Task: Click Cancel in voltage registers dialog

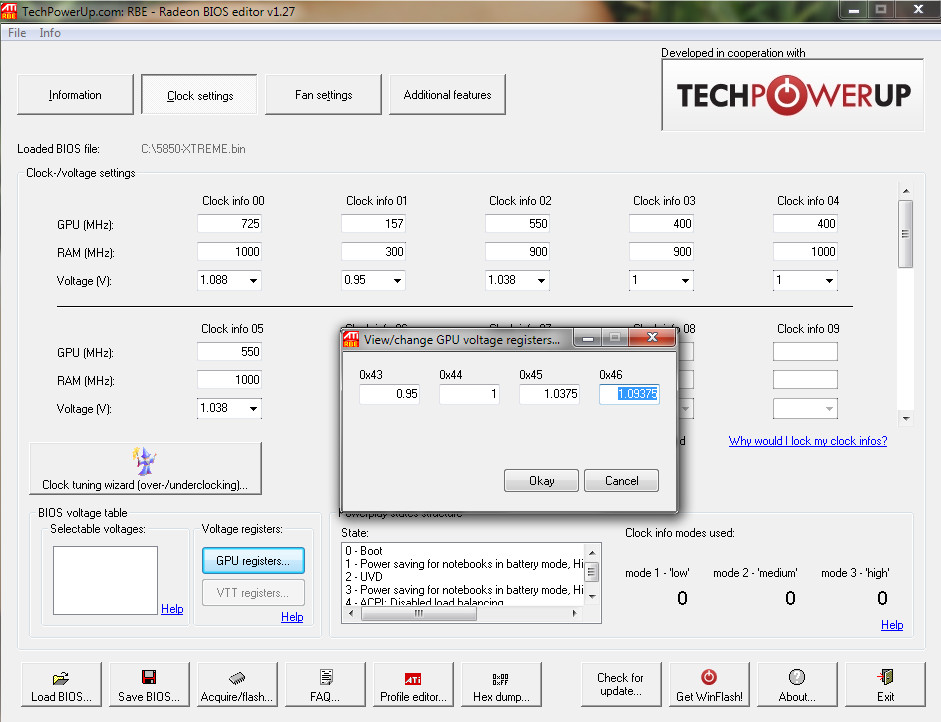Action: pos(622,481)
